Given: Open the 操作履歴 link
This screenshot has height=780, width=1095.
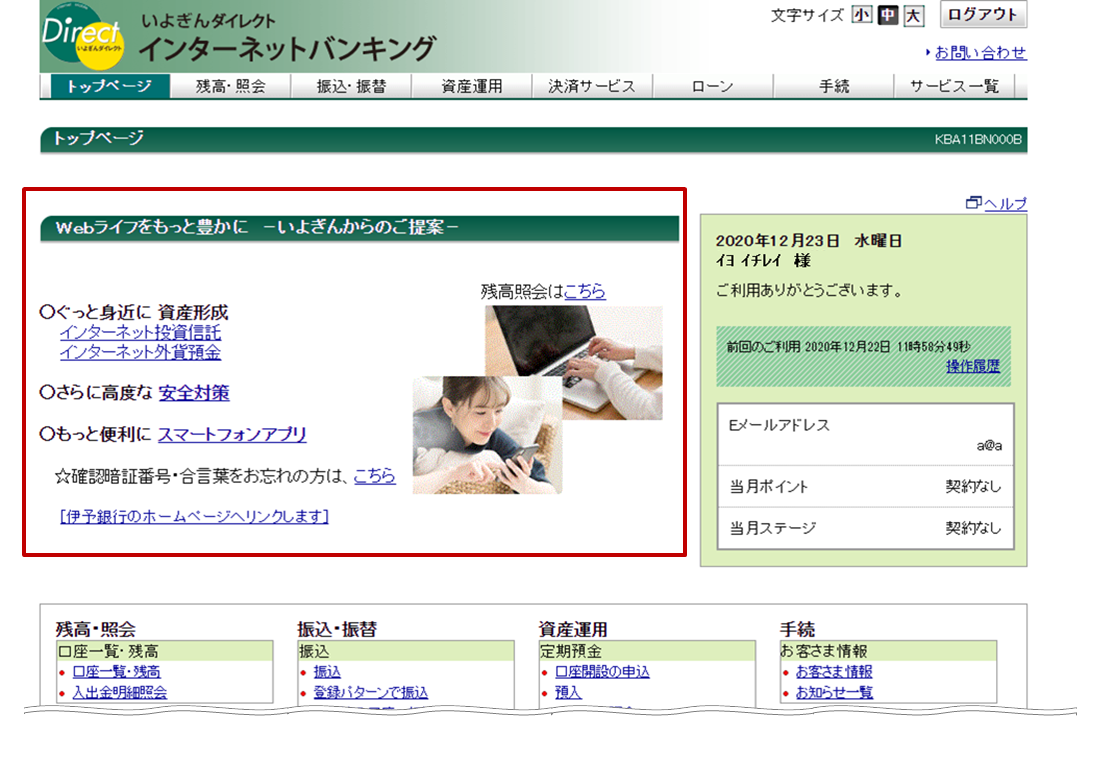Looking at the screenshot, I should [x=973, y=366].
